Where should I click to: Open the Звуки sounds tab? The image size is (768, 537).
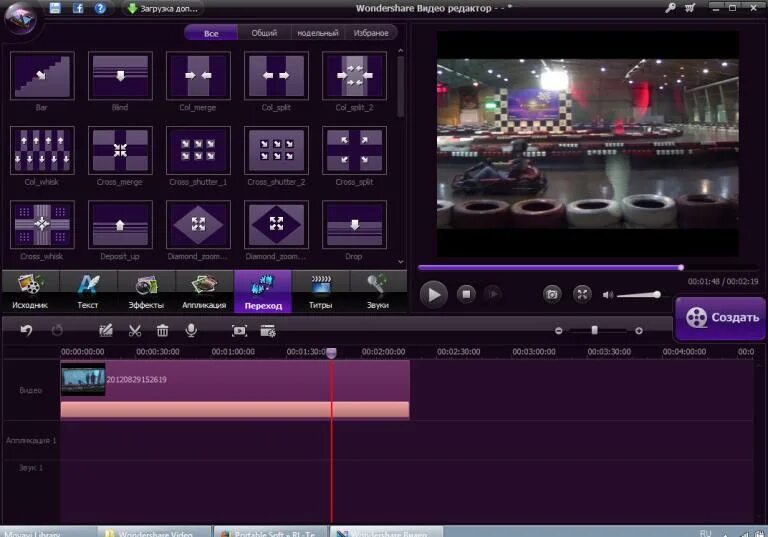click(x=378, y=292)
